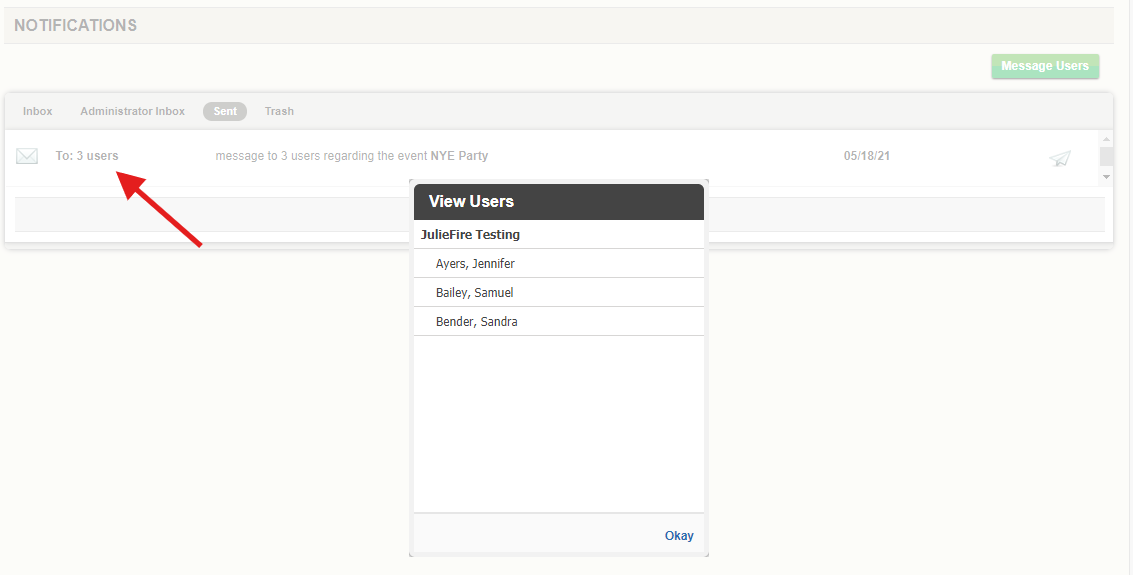Click the 'To: 3 users' recipient link
The width and height of the screenshot is (1133, 575).
(87, 155)
